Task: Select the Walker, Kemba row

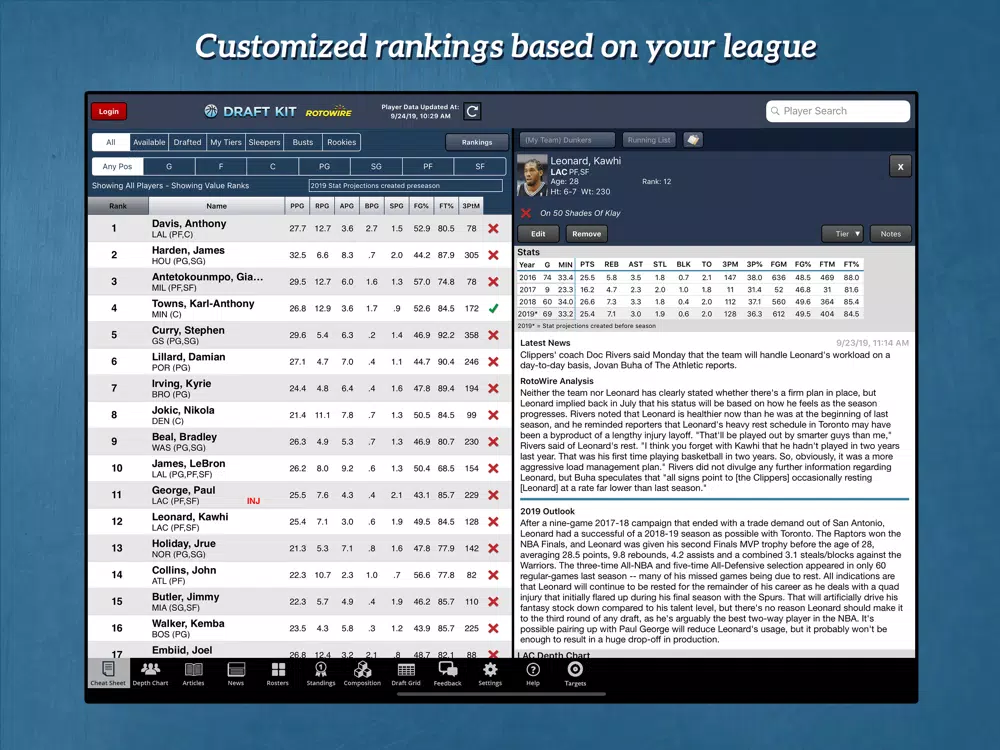Action: [300, 628]
